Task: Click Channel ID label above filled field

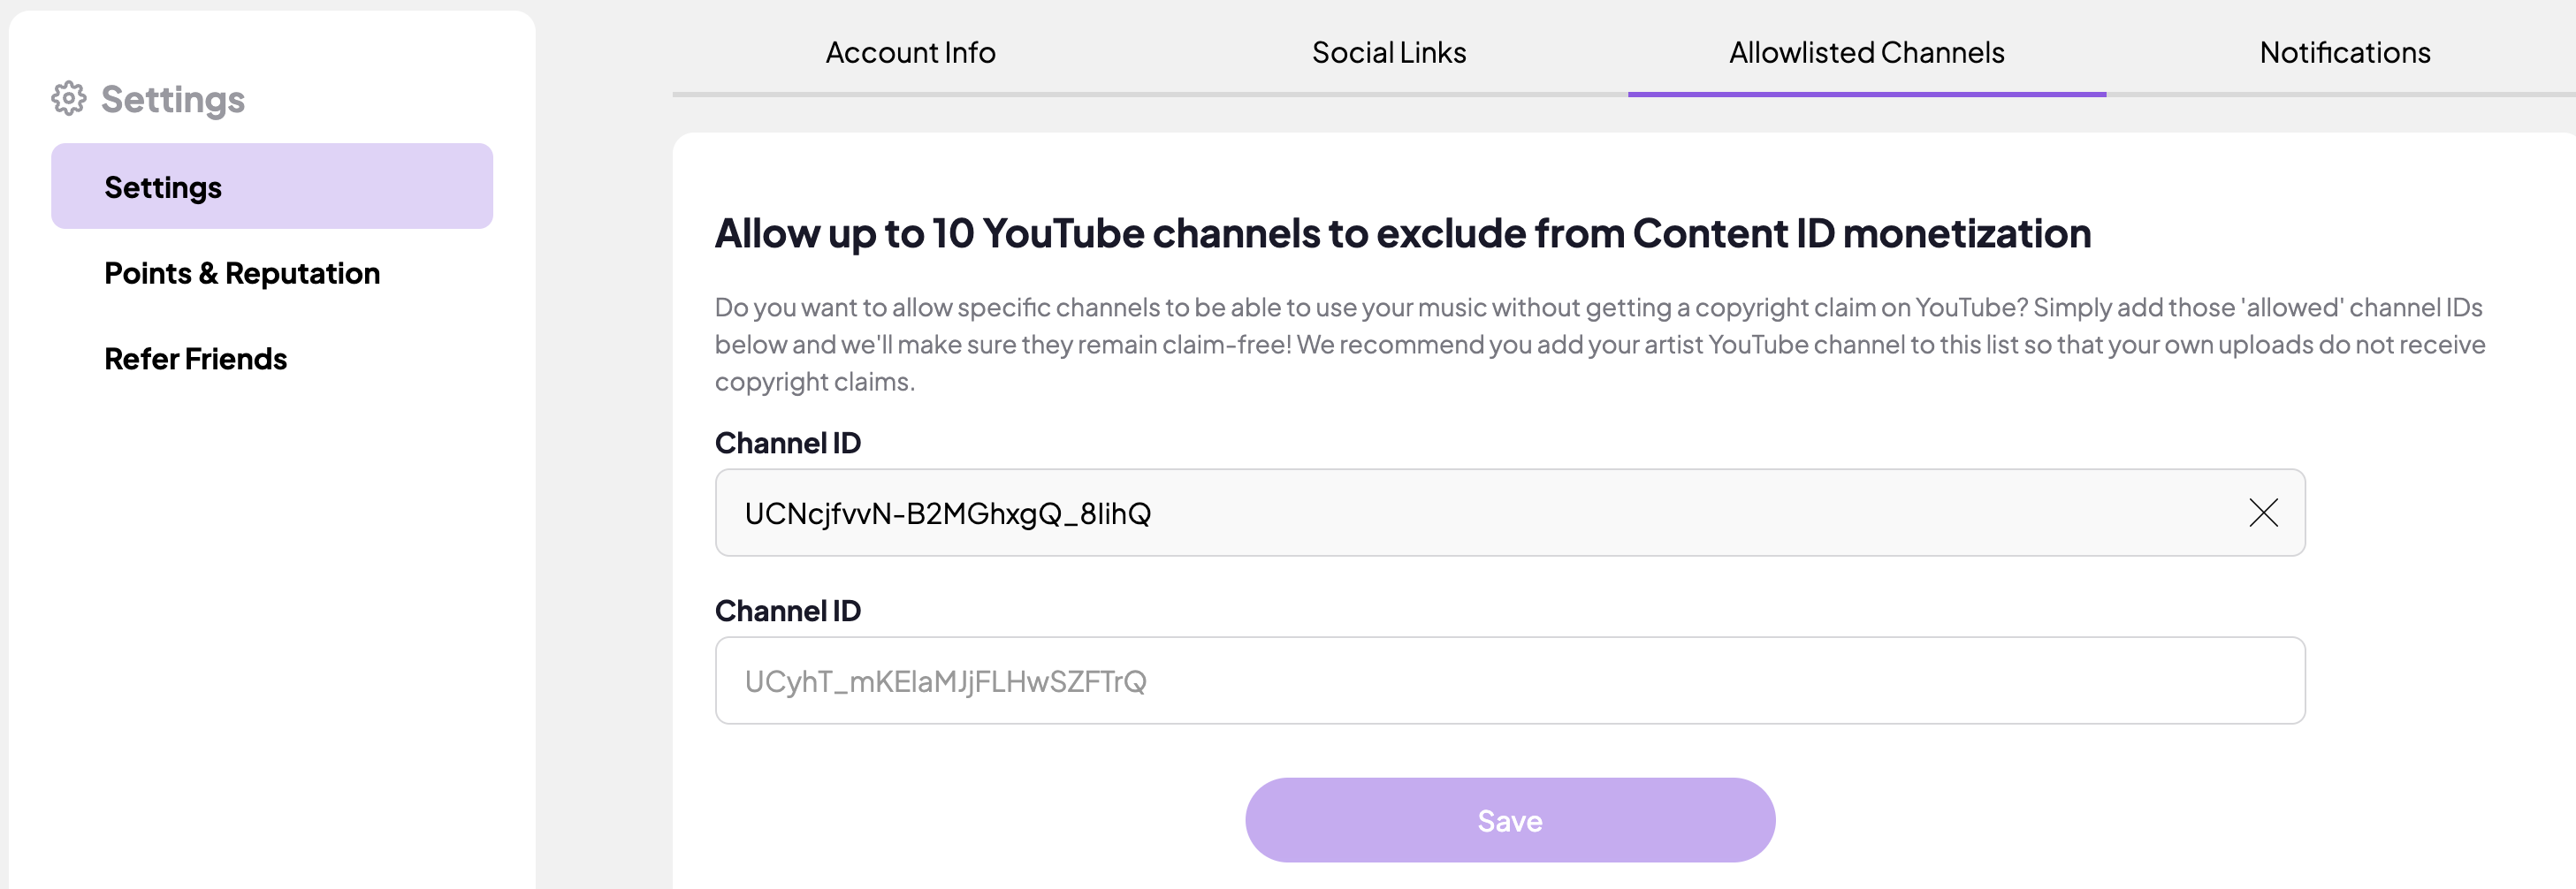Action: point(787,443)
